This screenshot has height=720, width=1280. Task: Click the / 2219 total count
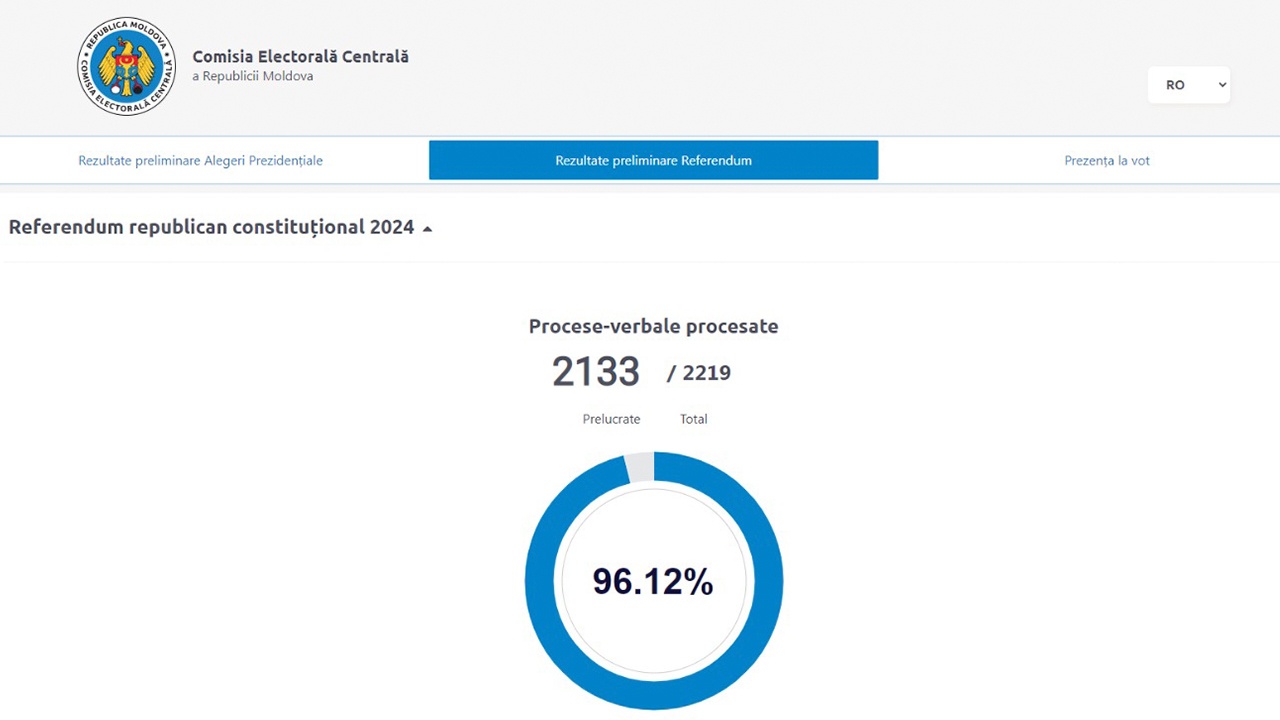[699, 373]
